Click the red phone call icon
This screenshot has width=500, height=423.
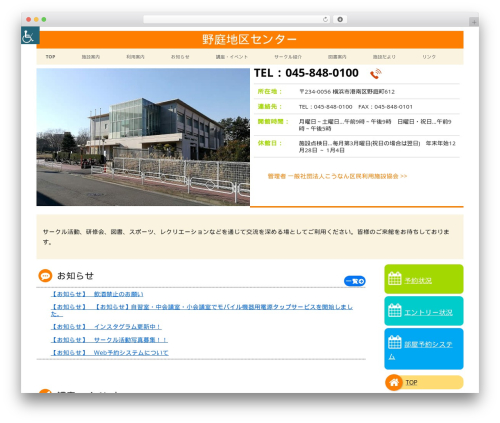coord(376,74)
